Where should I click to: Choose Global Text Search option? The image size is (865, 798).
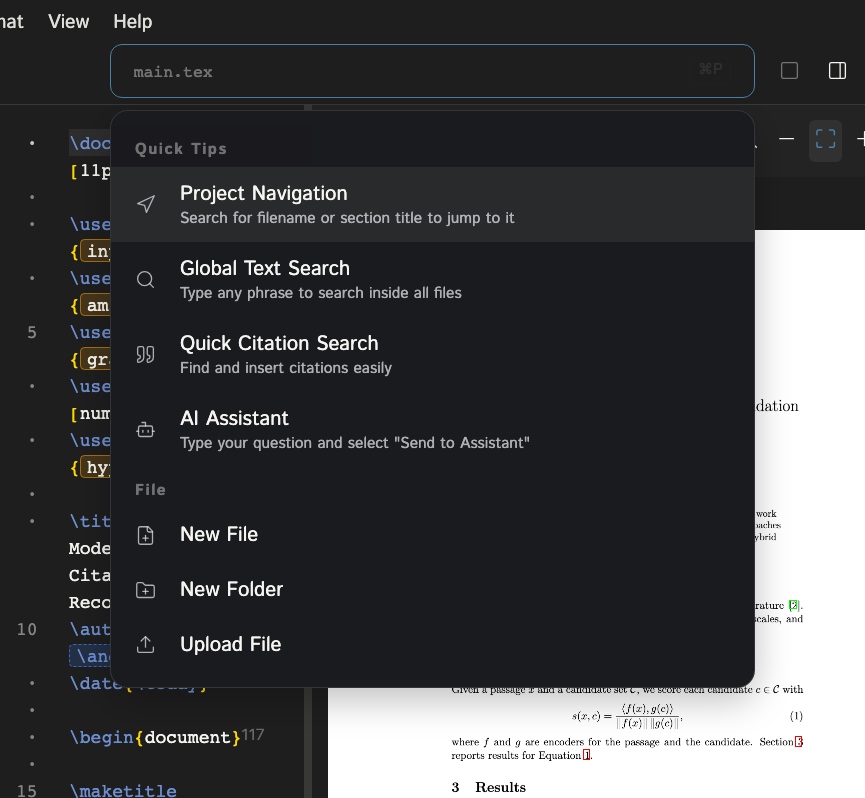[x=432, y=279]
